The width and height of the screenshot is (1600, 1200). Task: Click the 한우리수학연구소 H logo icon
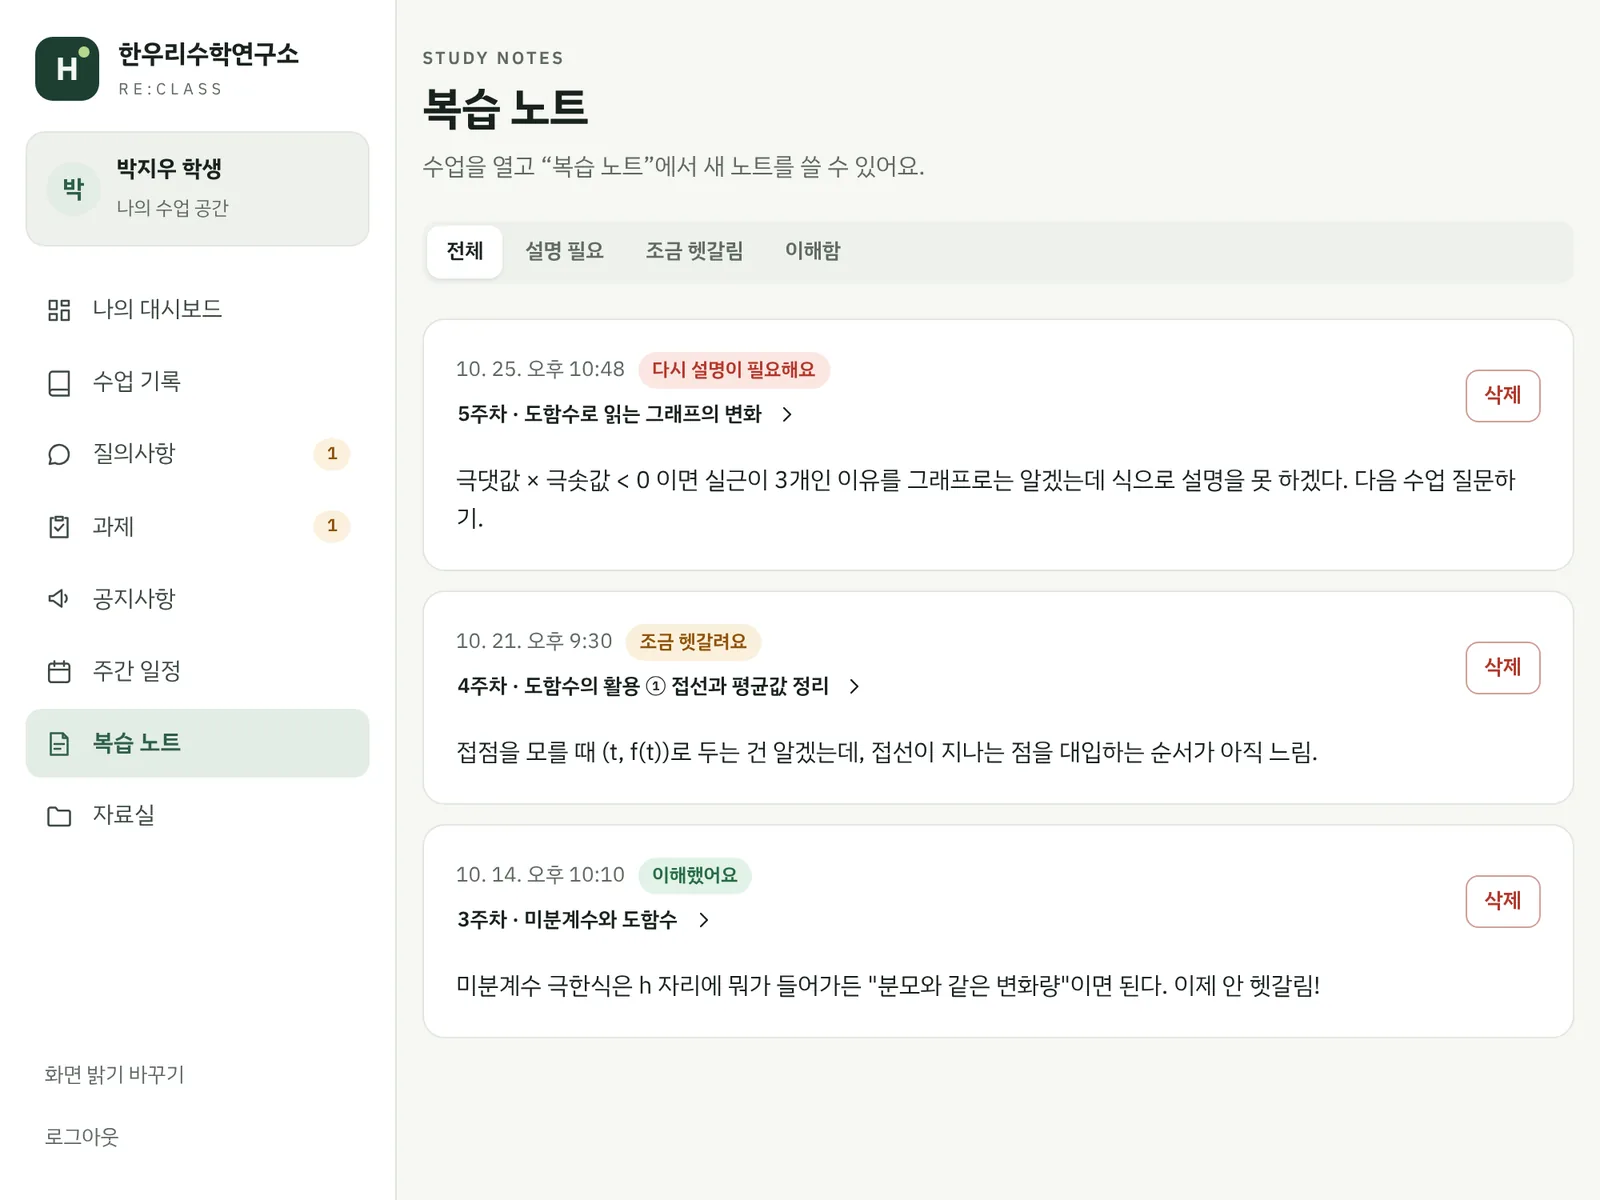(67, 69)
